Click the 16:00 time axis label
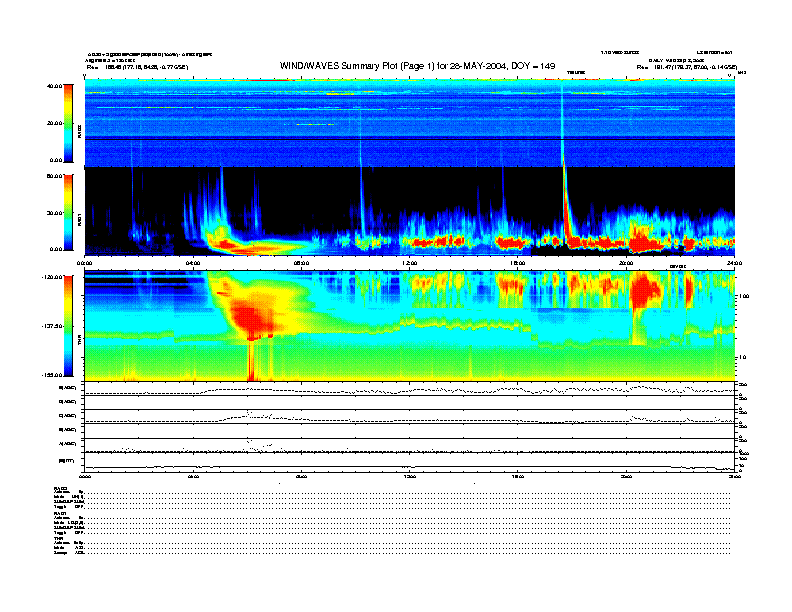The image size is (792, 612). tap(517, 262)
